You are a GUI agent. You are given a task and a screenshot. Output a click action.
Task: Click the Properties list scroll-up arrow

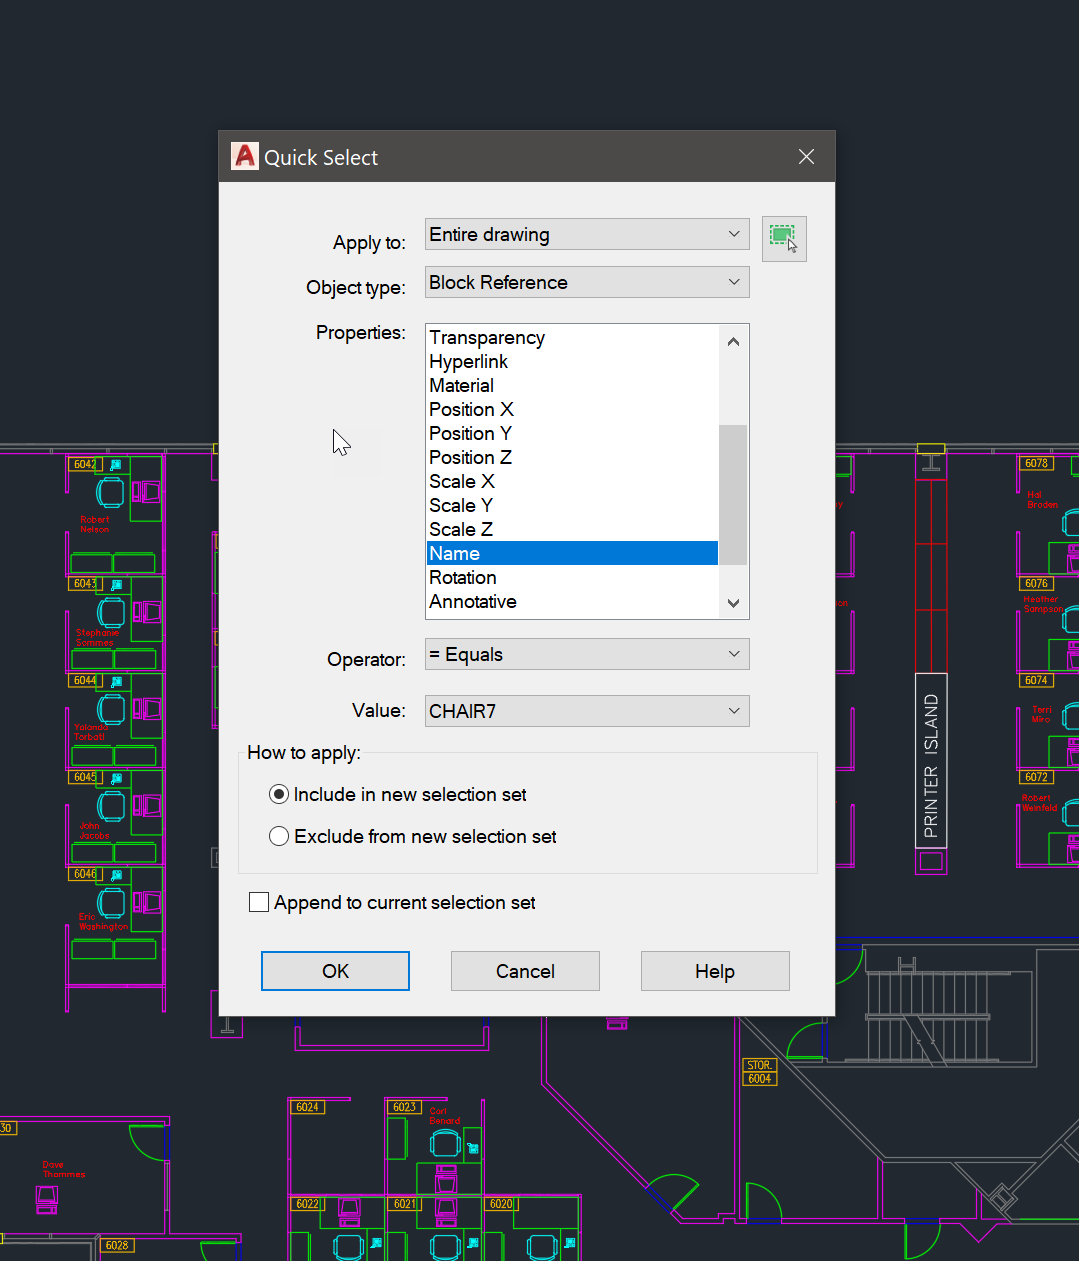(x=733, y=341)
